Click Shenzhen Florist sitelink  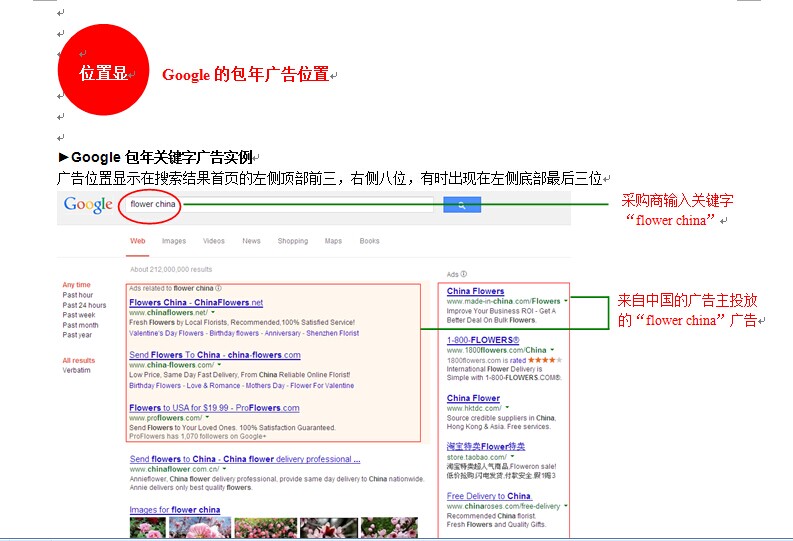point(333,333)
